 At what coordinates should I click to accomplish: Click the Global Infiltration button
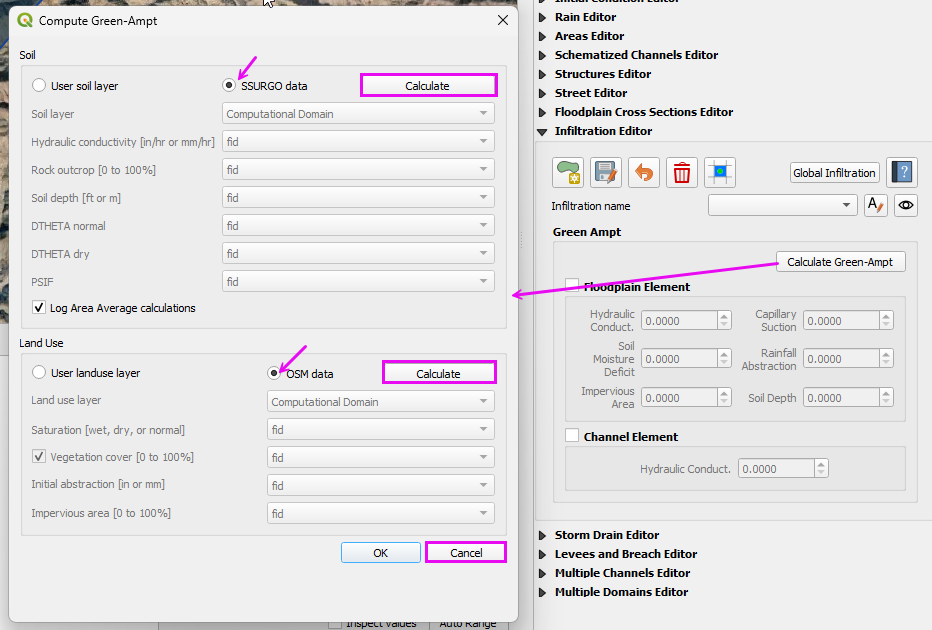834,173
